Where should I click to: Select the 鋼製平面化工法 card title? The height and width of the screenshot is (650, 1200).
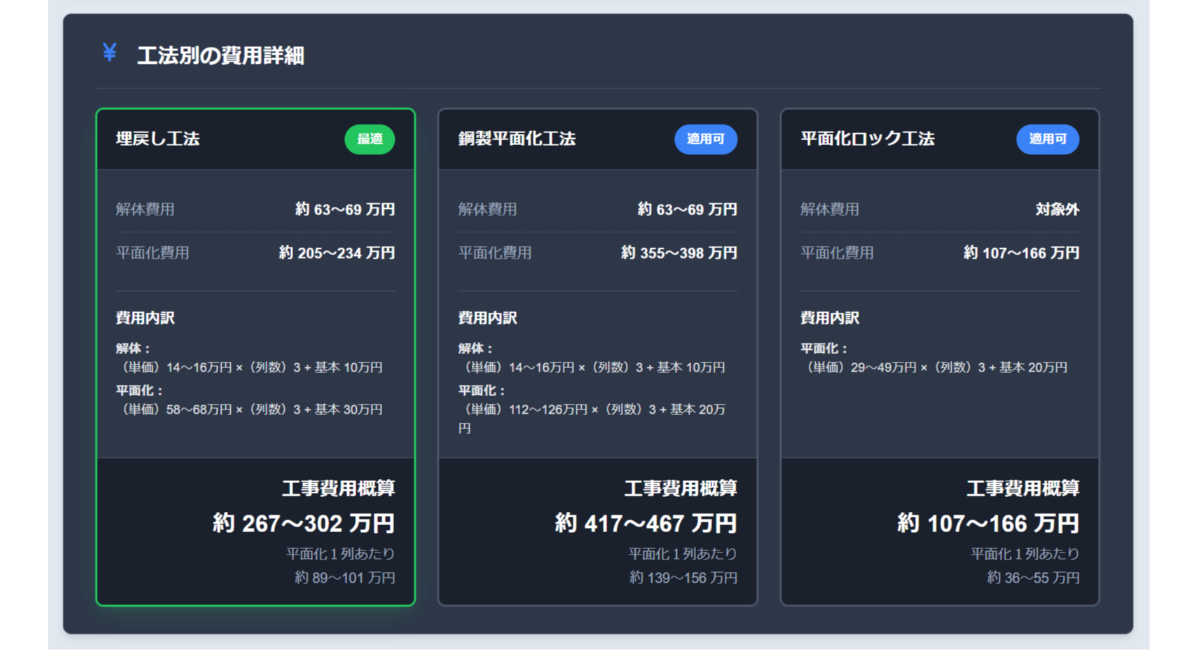(510, 139)
